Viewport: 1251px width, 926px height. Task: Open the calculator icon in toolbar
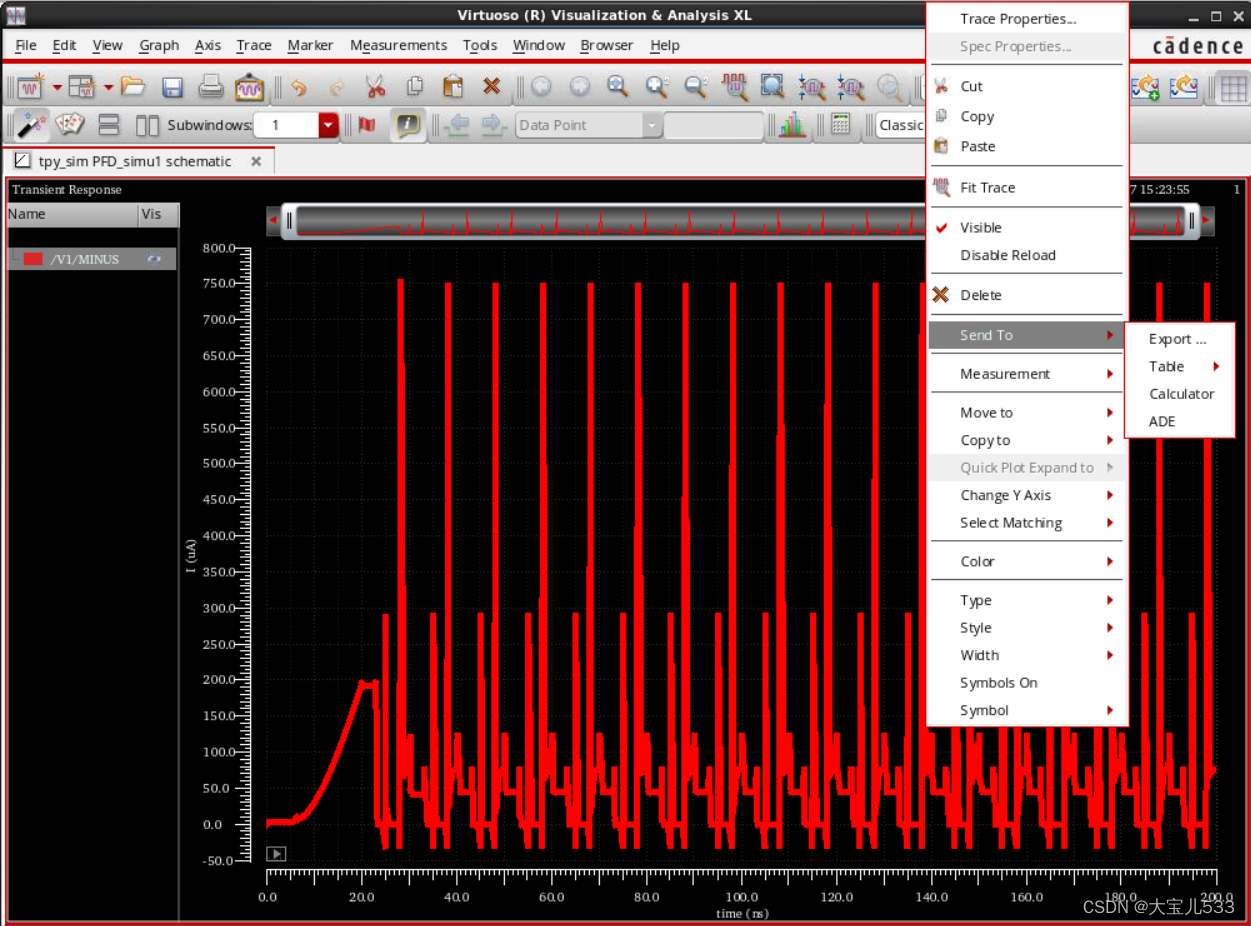pyautogui.click(x=841, y=125)
